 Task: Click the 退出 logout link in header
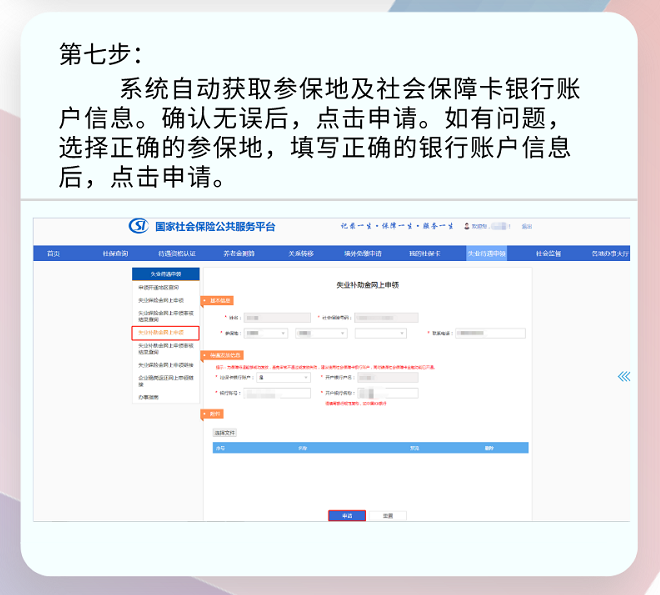(x=527, y=226)
